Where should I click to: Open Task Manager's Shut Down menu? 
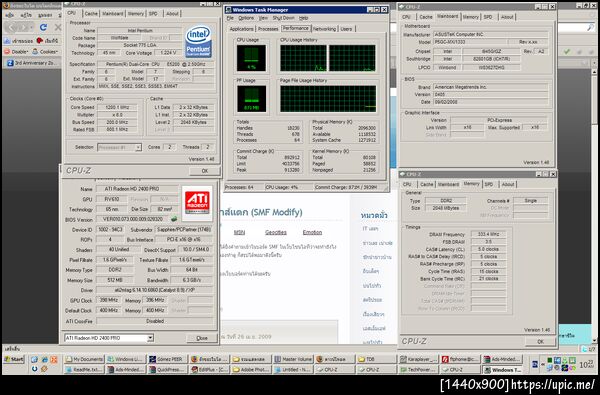point(284,18)
